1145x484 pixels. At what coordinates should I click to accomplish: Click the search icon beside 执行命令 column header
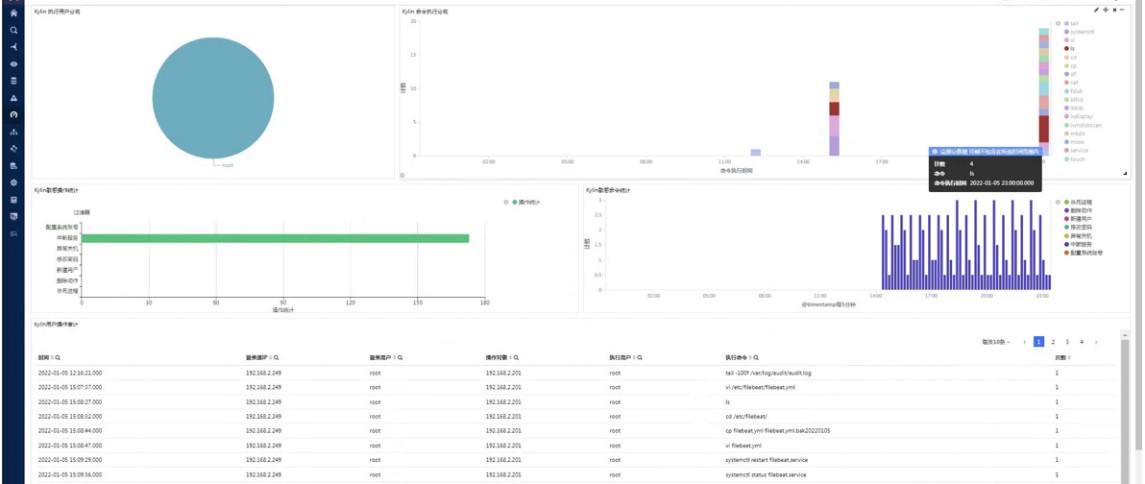coord(758,358)
